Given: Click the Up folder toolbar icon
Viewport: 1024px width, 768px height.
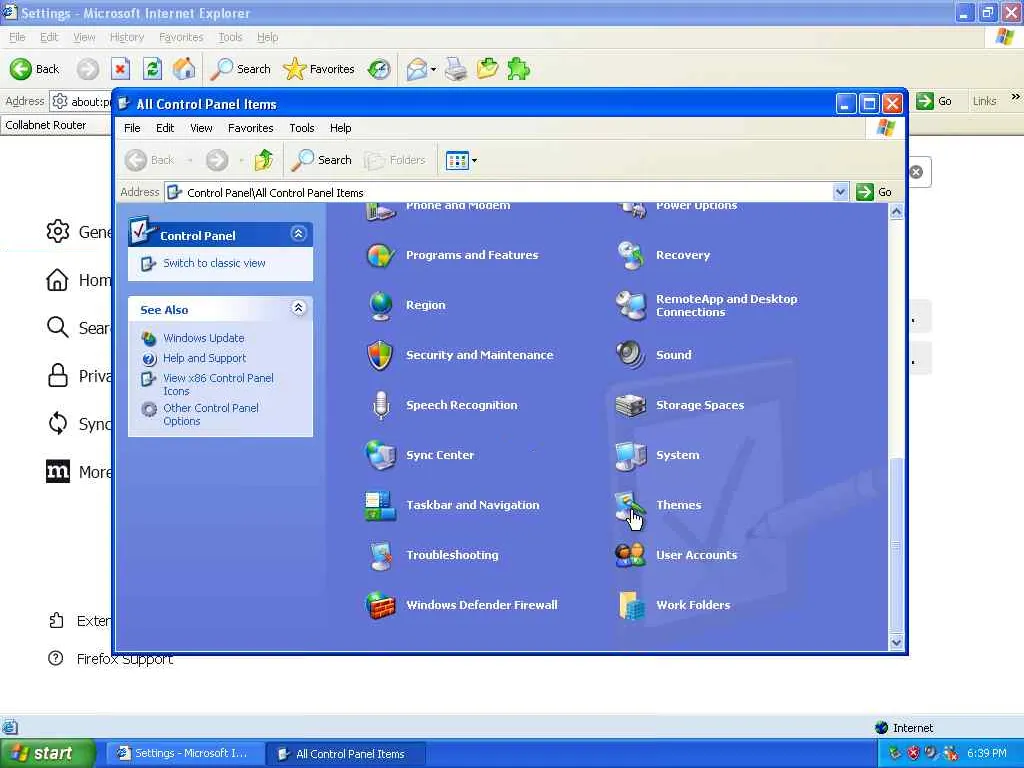Looking at the screenshot, I should 264,160.
